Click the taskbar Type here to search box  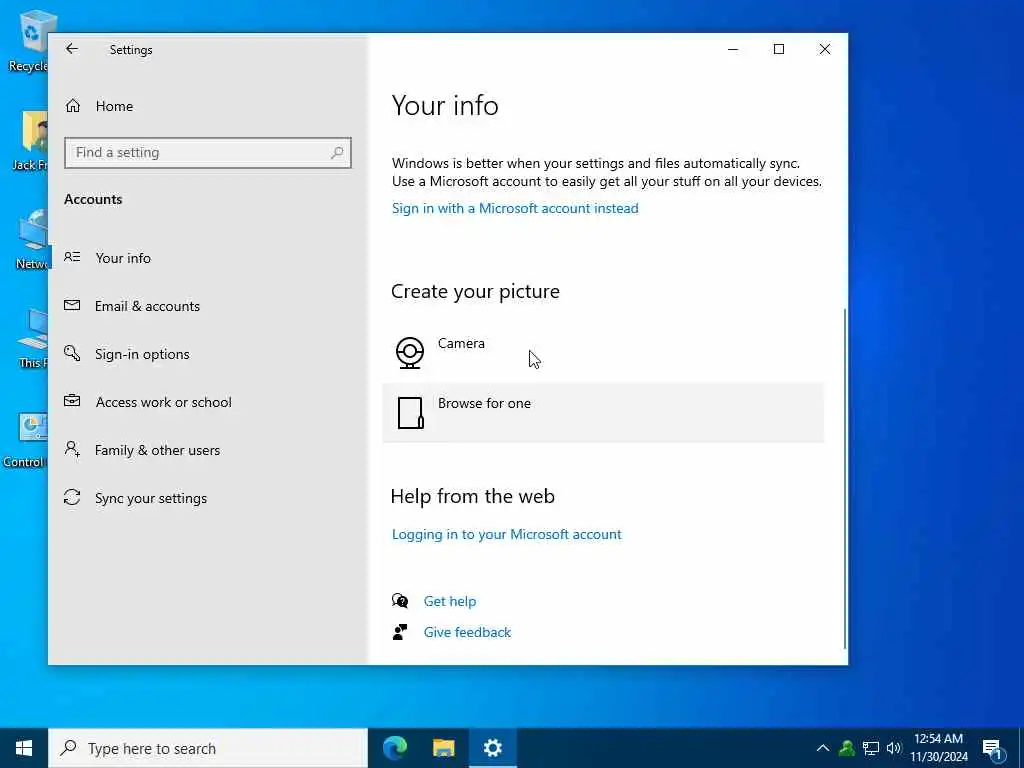pos(208,748)
